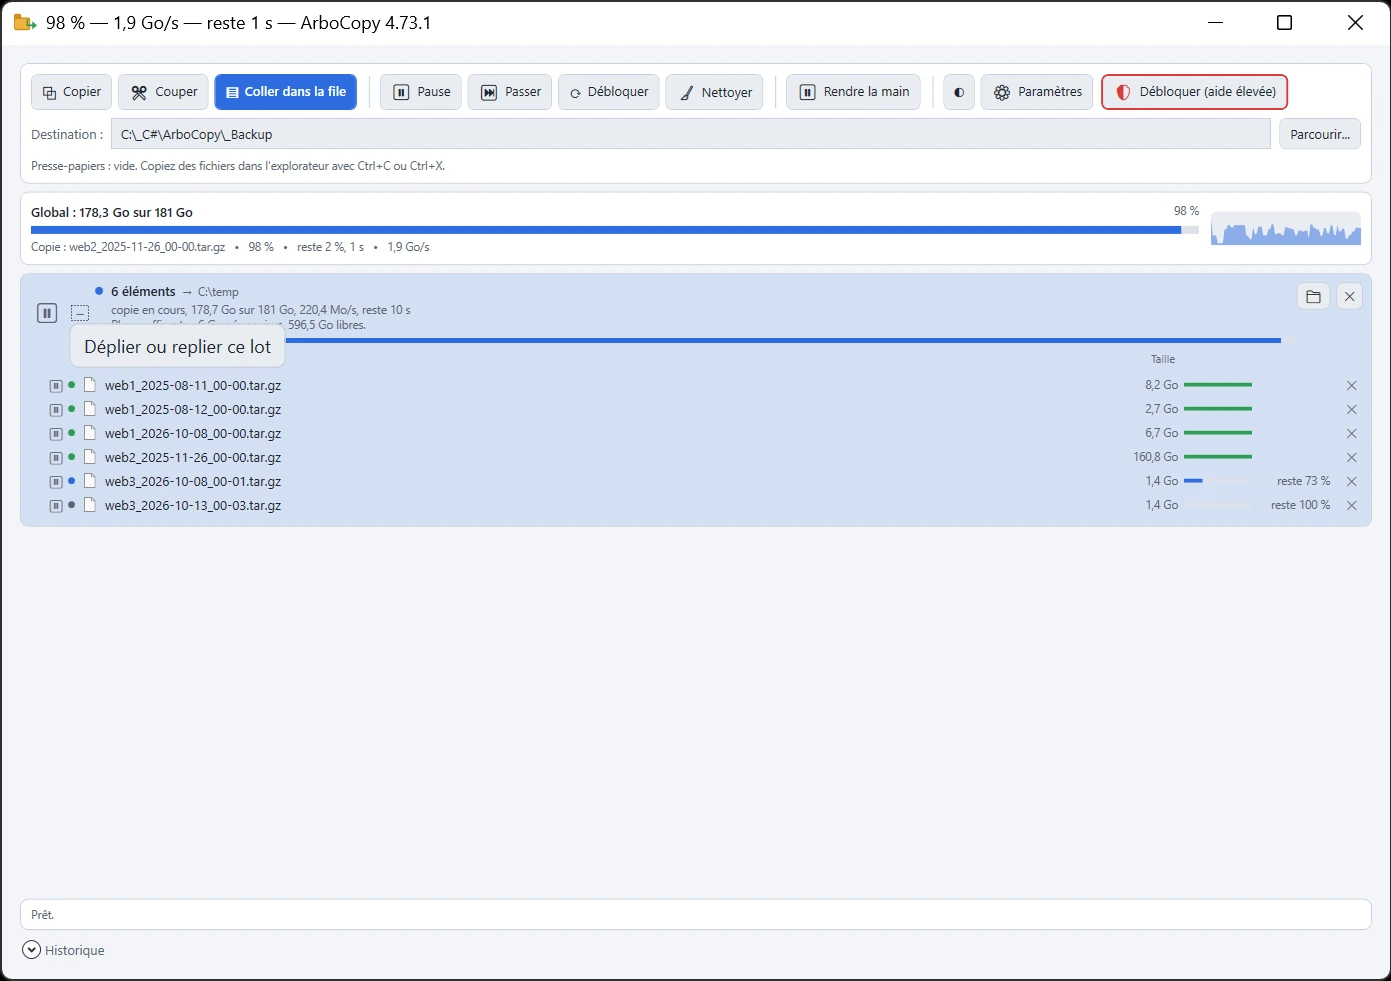Image resolution: width=1391 pixels, height=981 pixels.
Task: Click the progress bar of web3_2026-10-08_00-01.tar.gz
Action: point(1218,481)
